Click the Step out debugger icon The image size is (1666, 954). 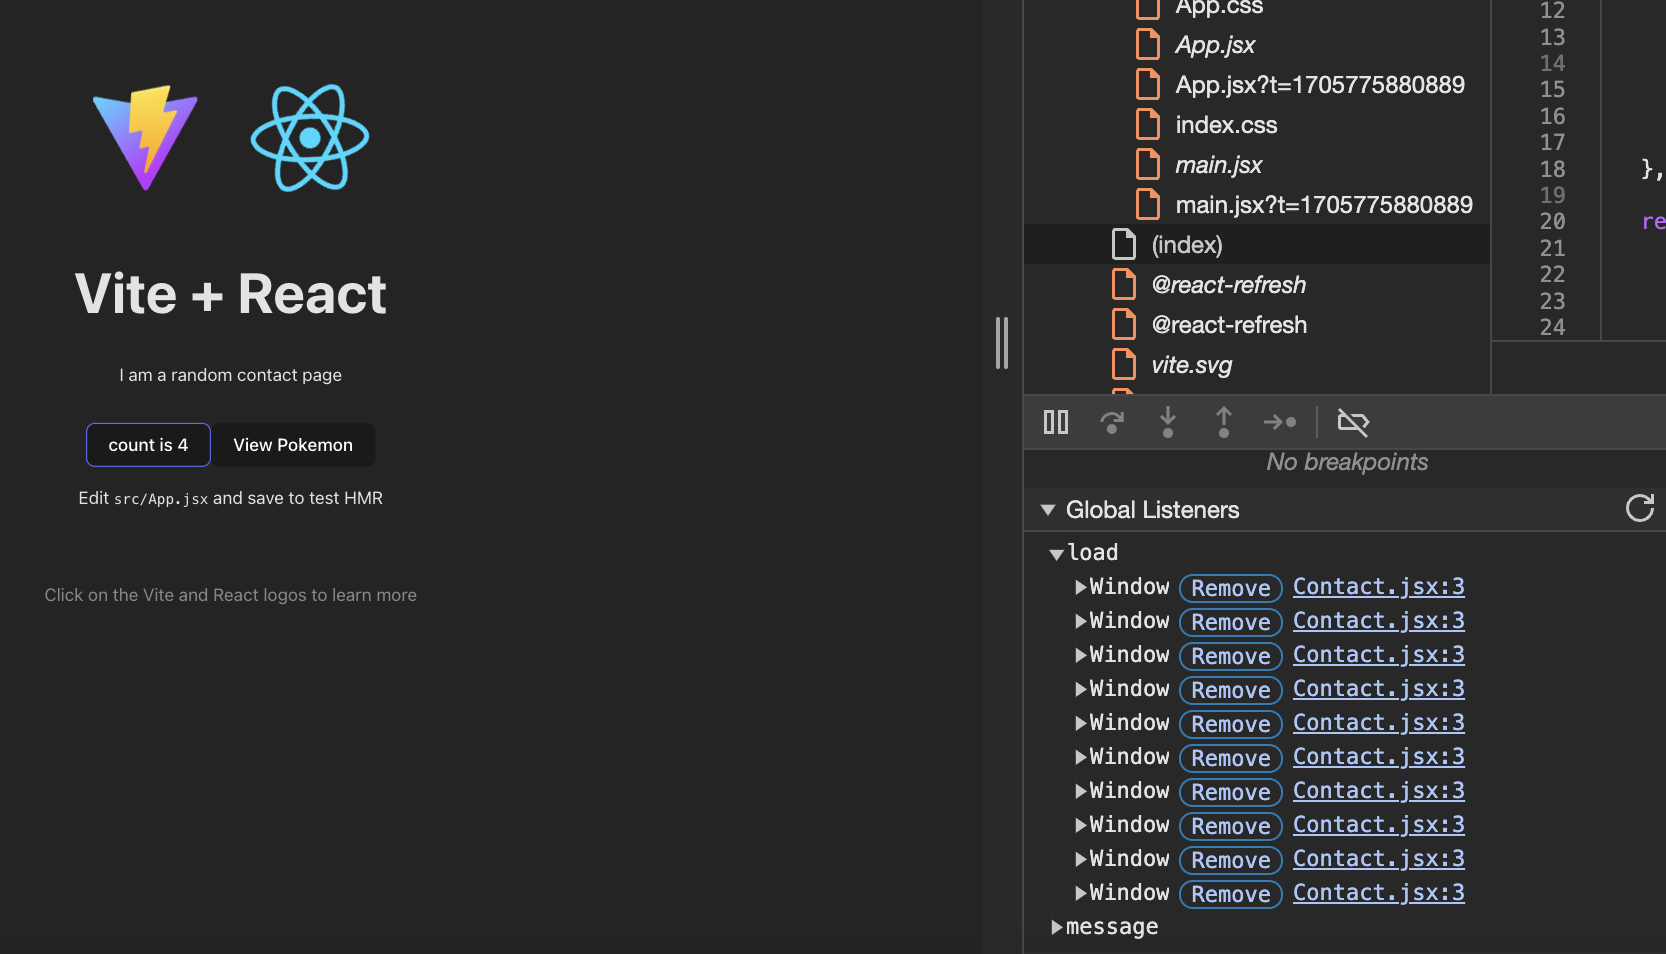[x=1224, y=422]
